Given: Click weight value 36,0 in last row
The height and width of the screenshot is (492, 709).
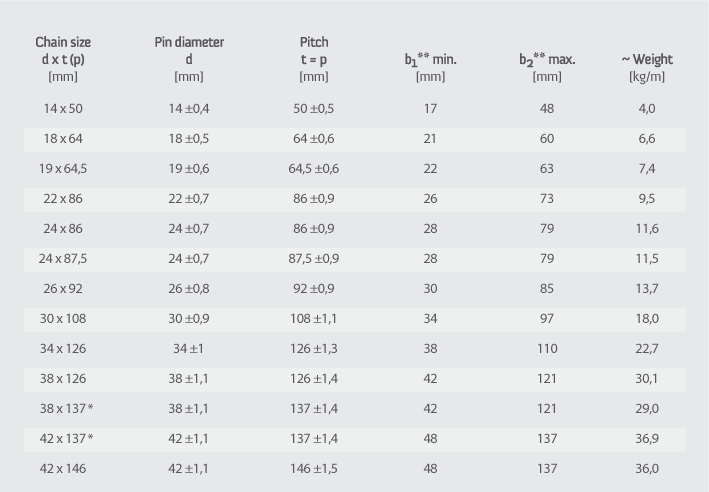Looking at the screenshot, I should click(x=647, y=468).
